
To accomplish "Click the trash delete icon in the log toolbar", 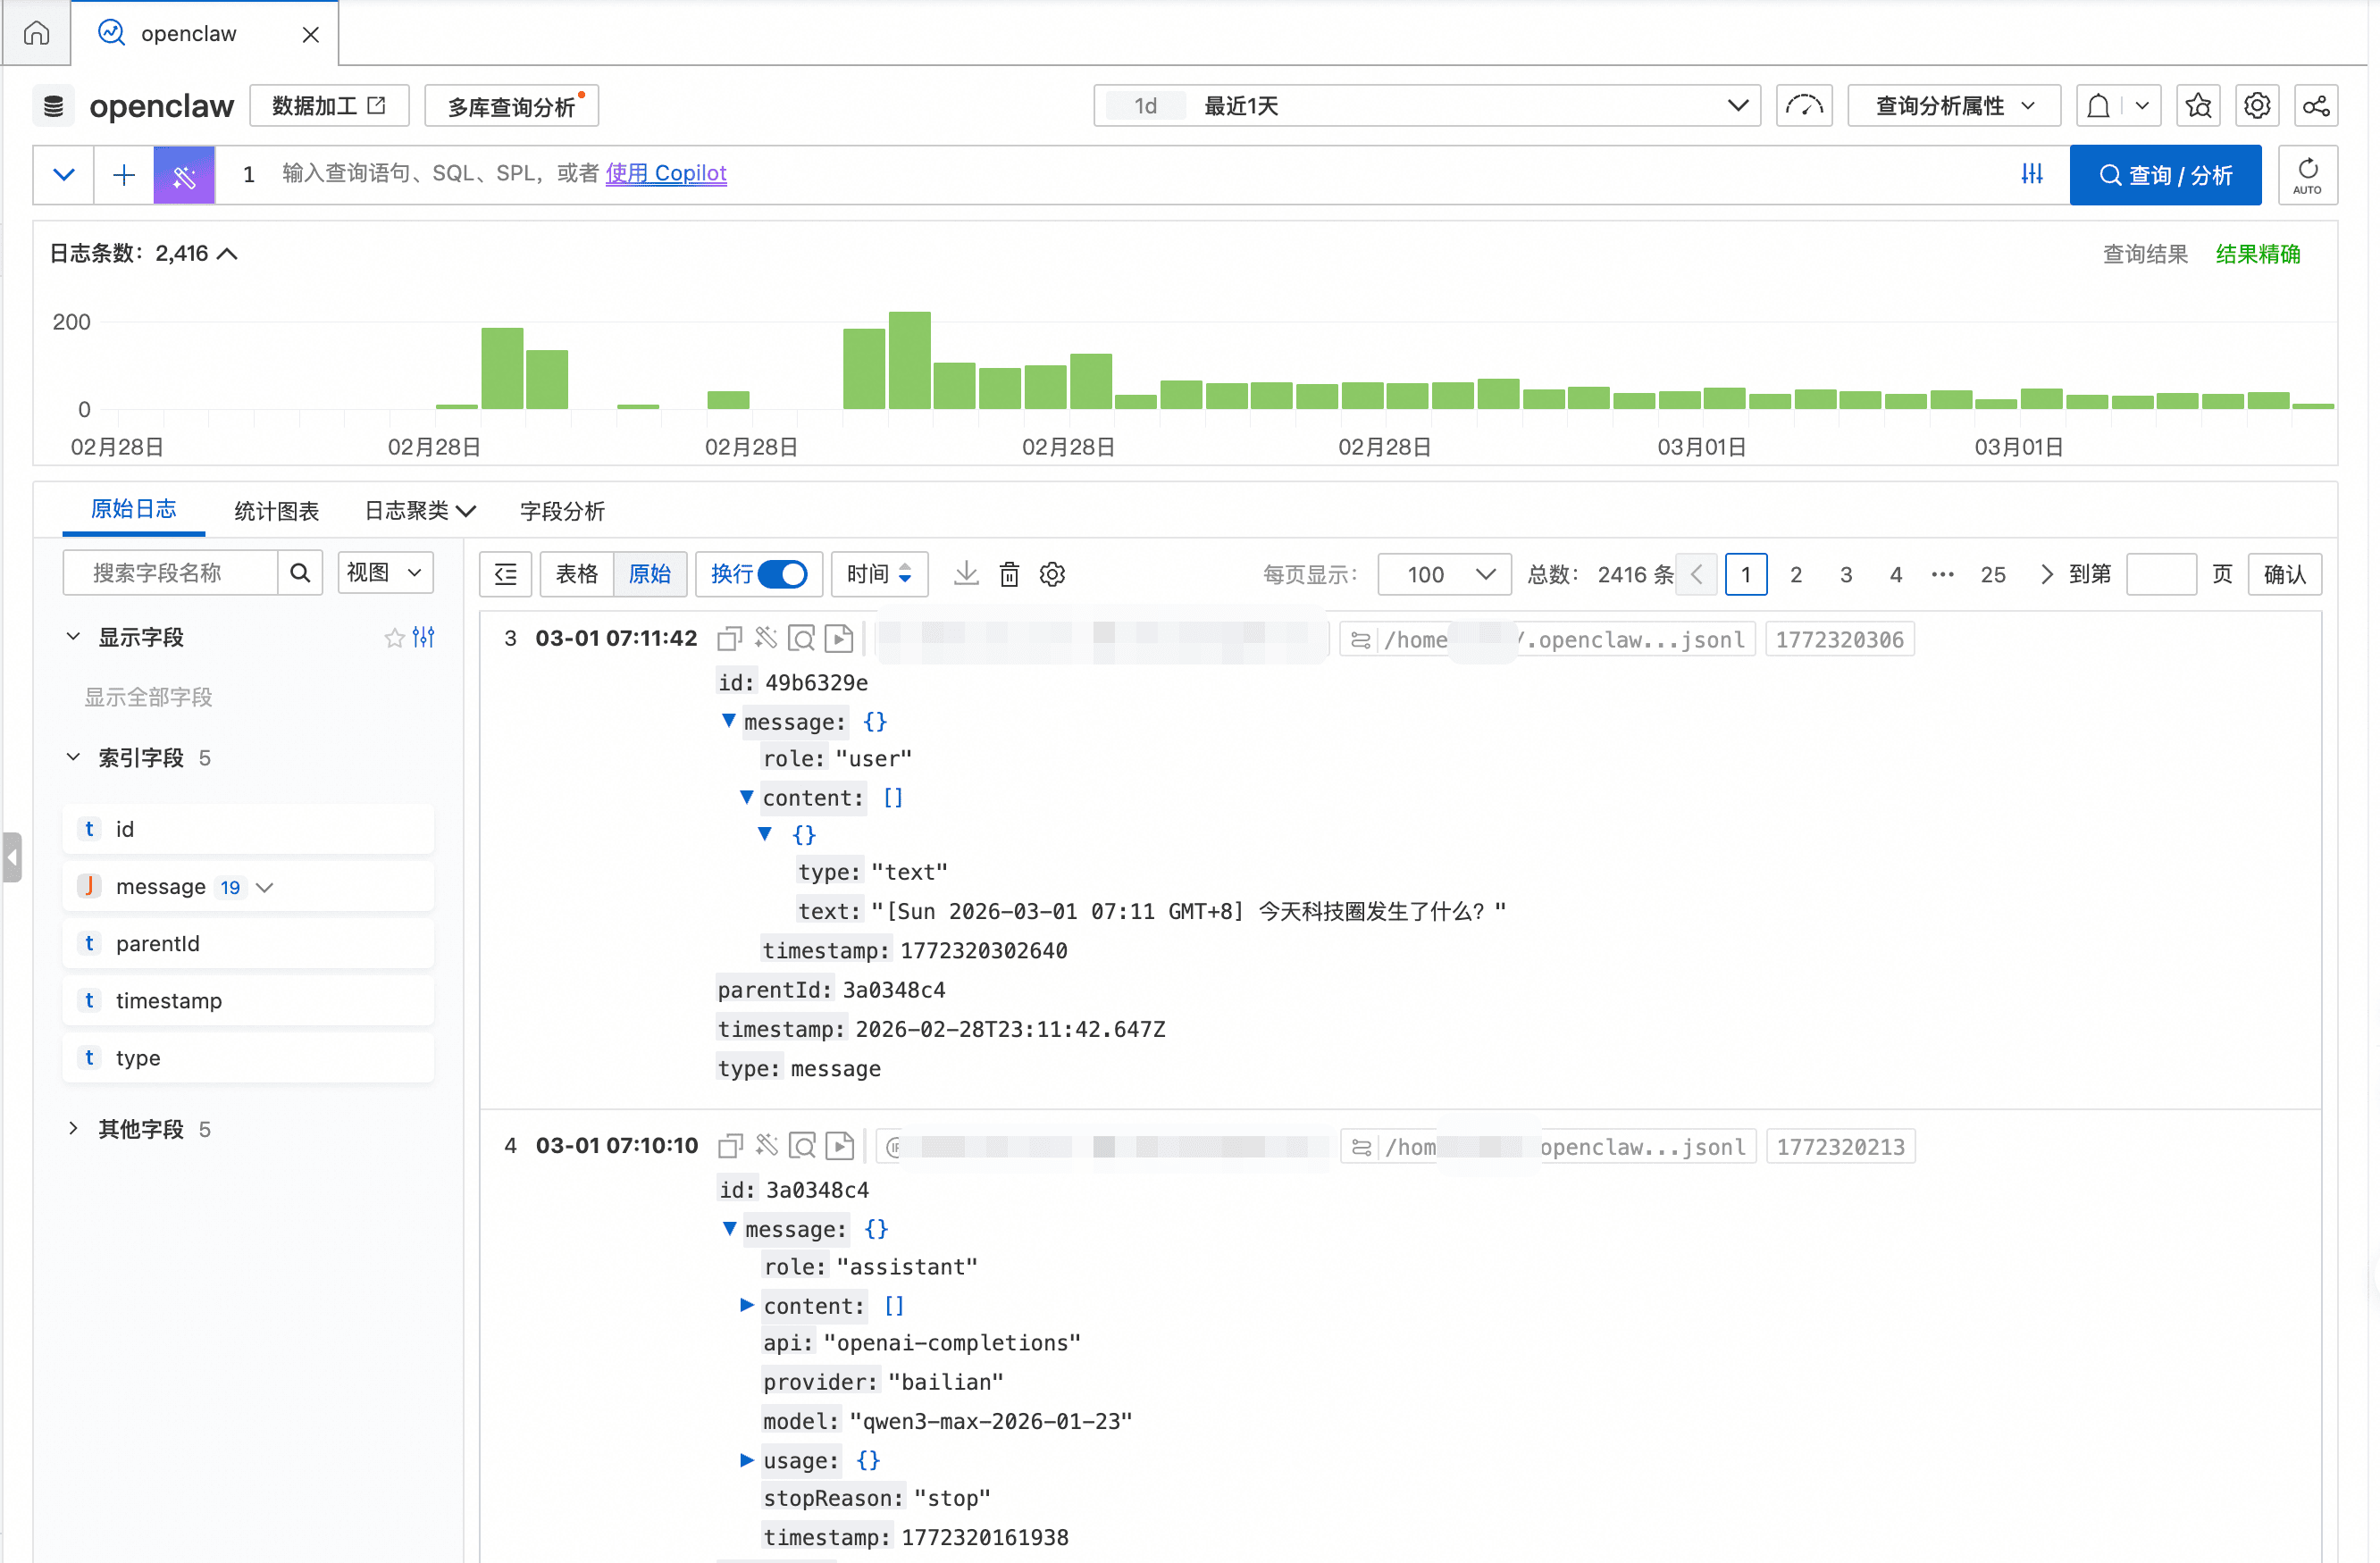I will tap(1009, 574).
